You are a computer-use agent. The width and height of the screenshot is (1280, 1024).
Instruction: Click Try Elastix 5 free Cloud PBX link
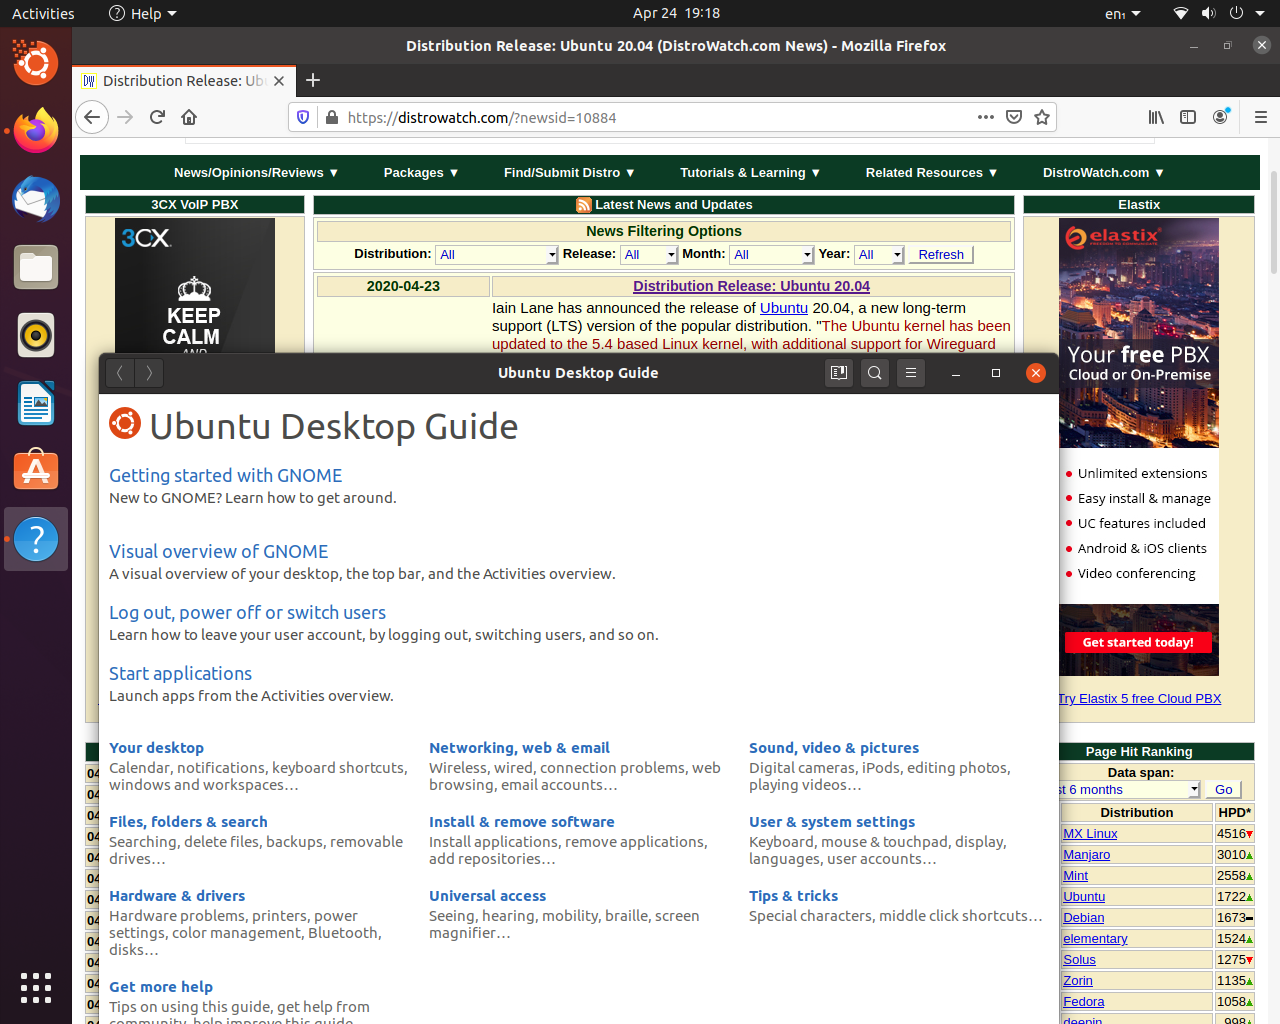coord(1140,699)
